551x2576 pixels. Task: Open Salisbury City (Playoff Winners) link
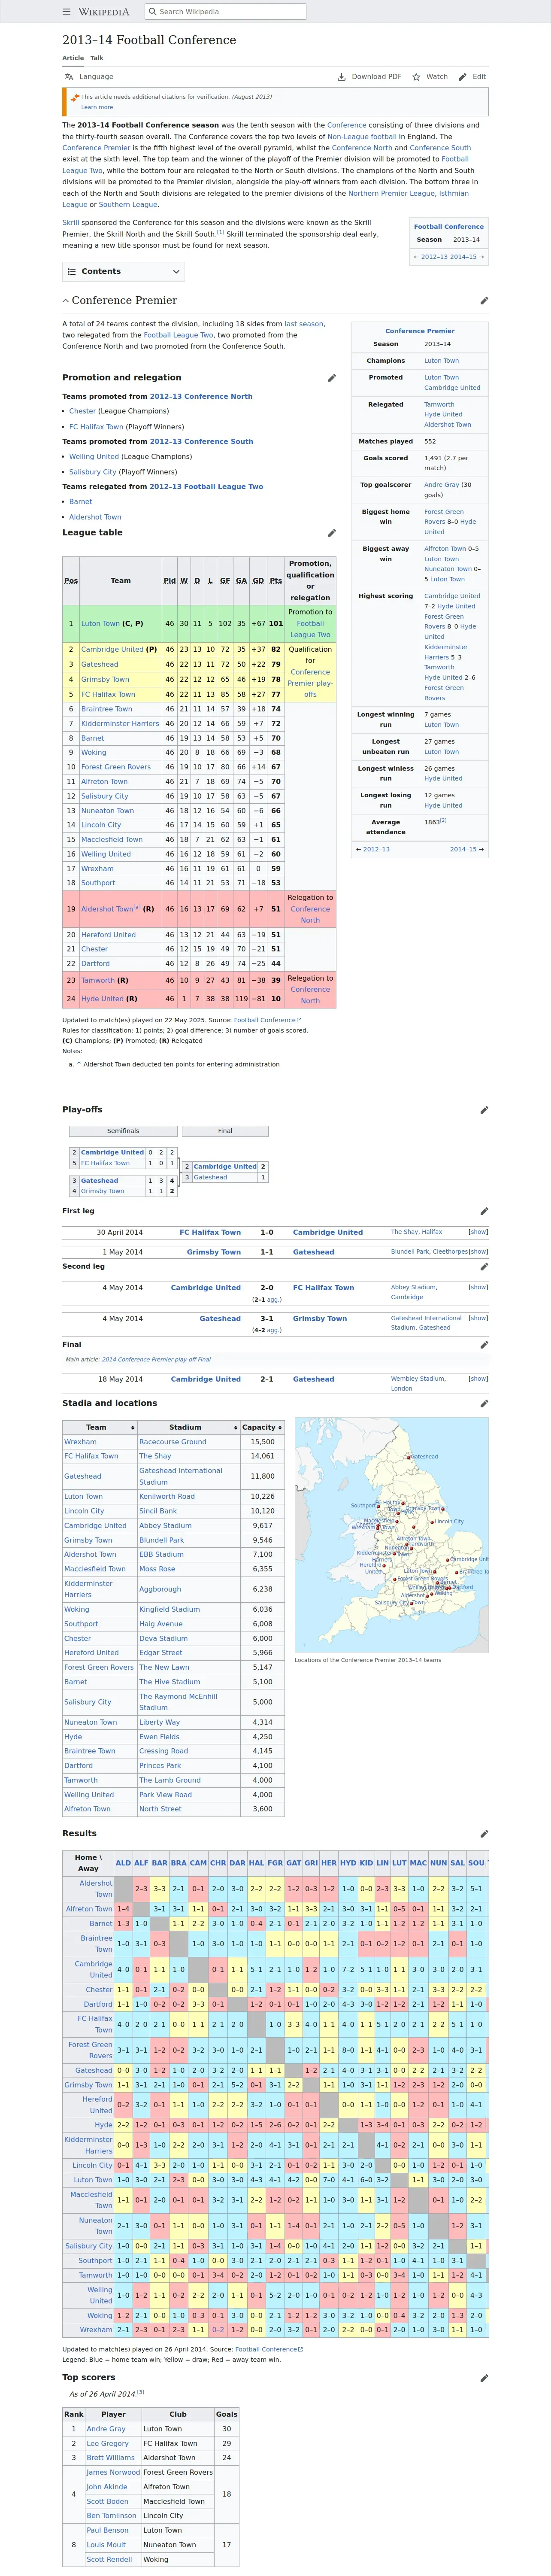point(92,472)
